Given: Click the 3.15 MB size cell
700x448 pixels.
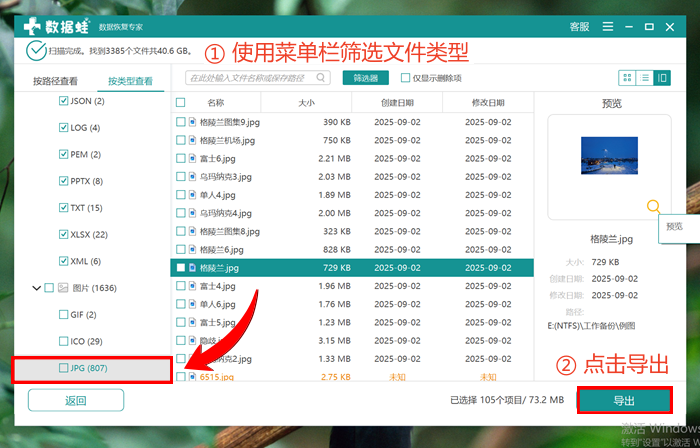Looking at the screenshot, I should click(x=334, y=340).
